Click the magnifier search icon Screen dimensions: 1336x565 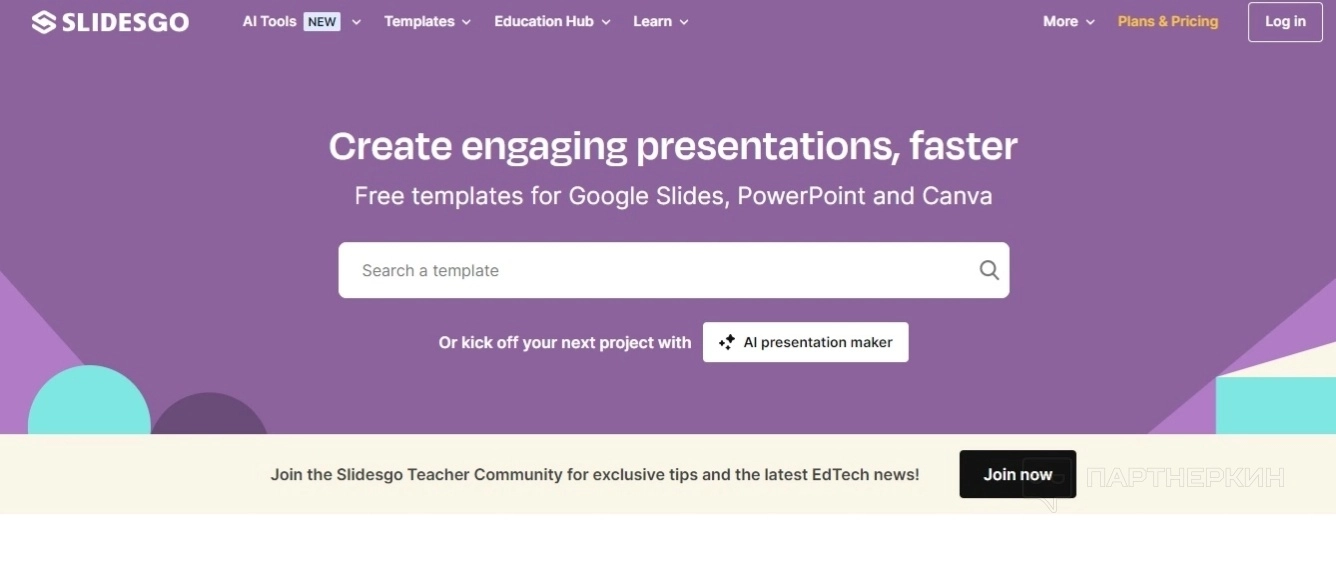[989, 270]
